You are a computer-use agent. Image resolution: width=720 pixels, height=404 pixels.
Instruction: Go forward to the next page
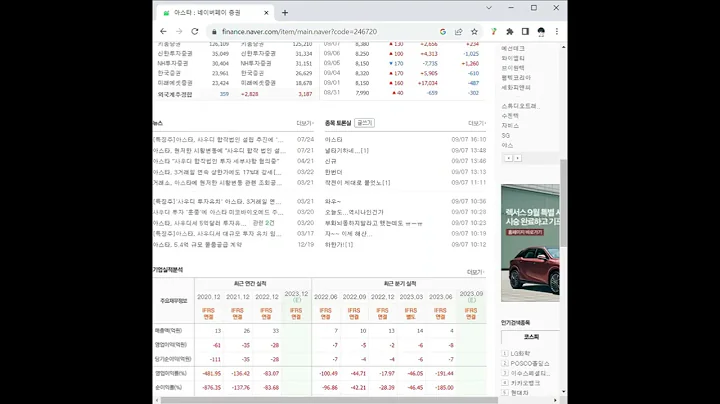[x=179, y=32]
